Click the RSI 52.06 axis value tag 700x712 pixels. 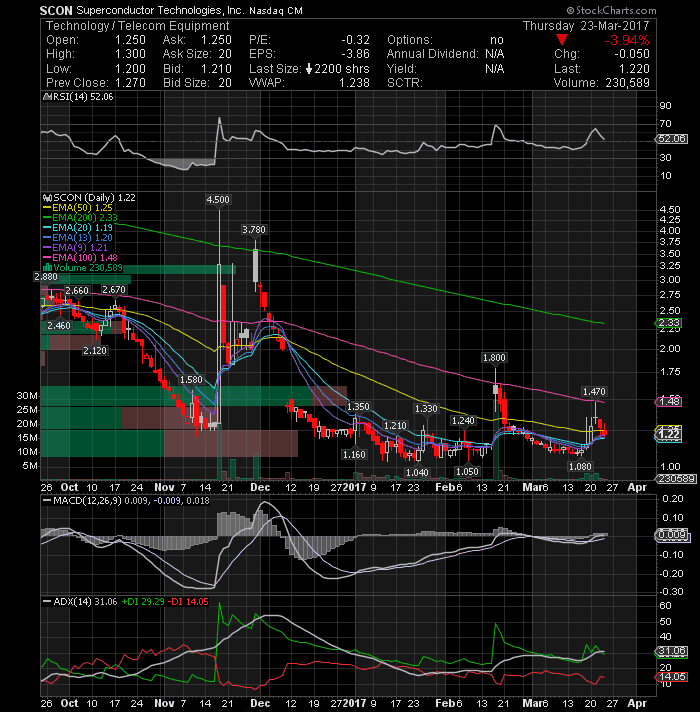[x=671, y=139]
